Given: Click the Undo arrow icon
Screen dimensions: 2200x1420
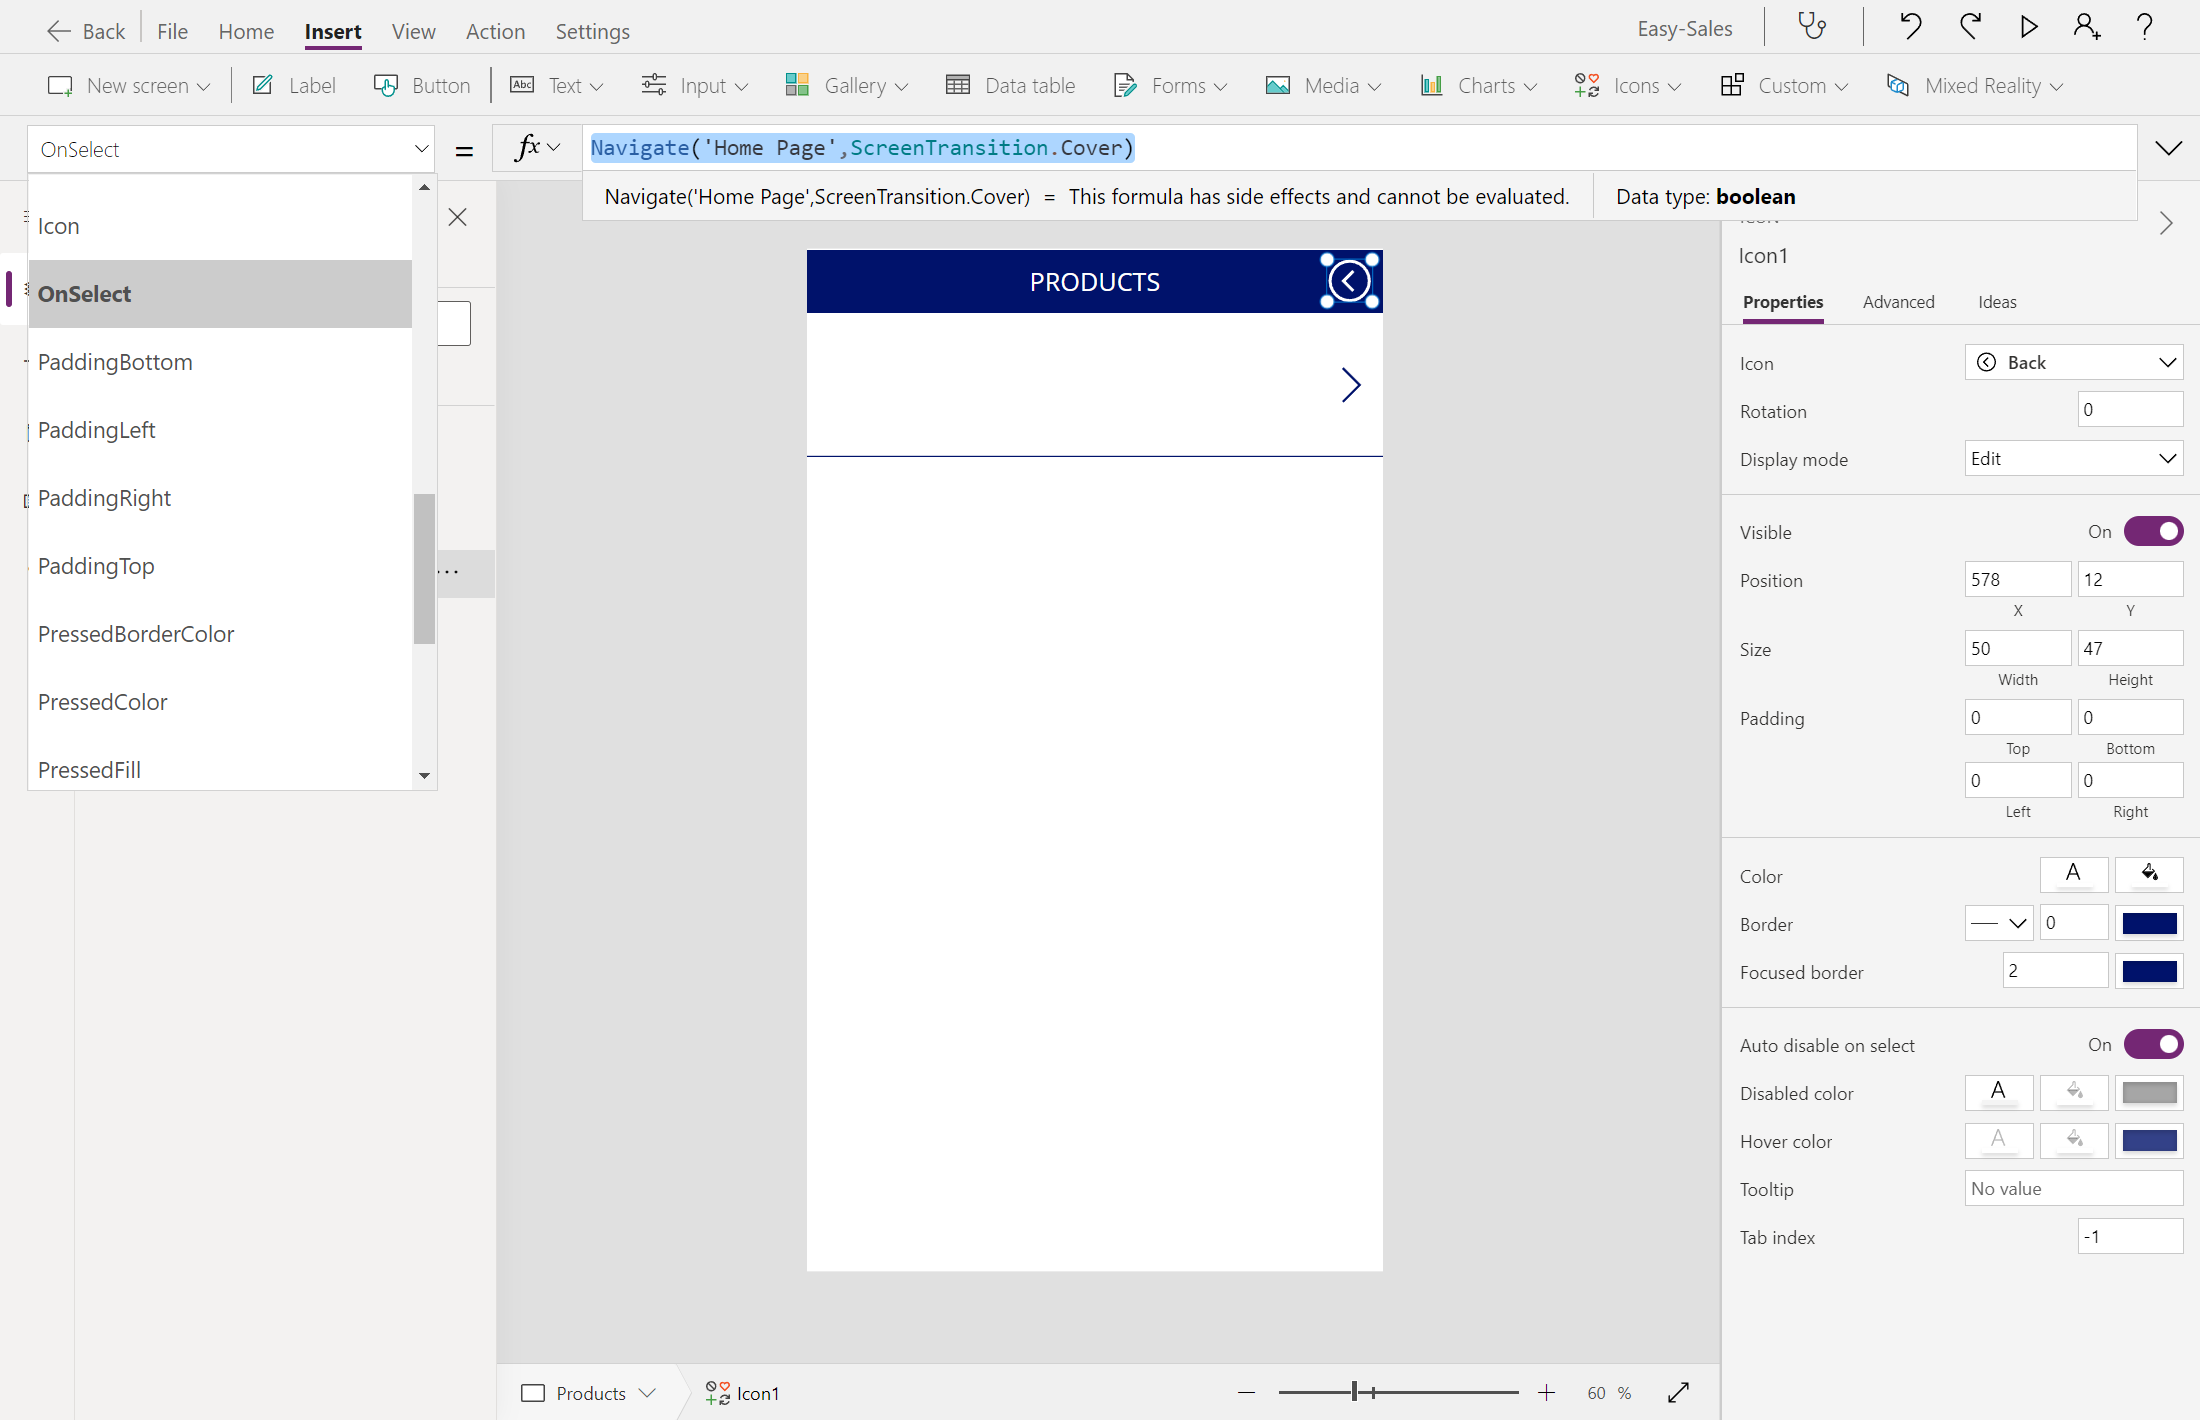Looking at the screenshot, I should 1910,27.
